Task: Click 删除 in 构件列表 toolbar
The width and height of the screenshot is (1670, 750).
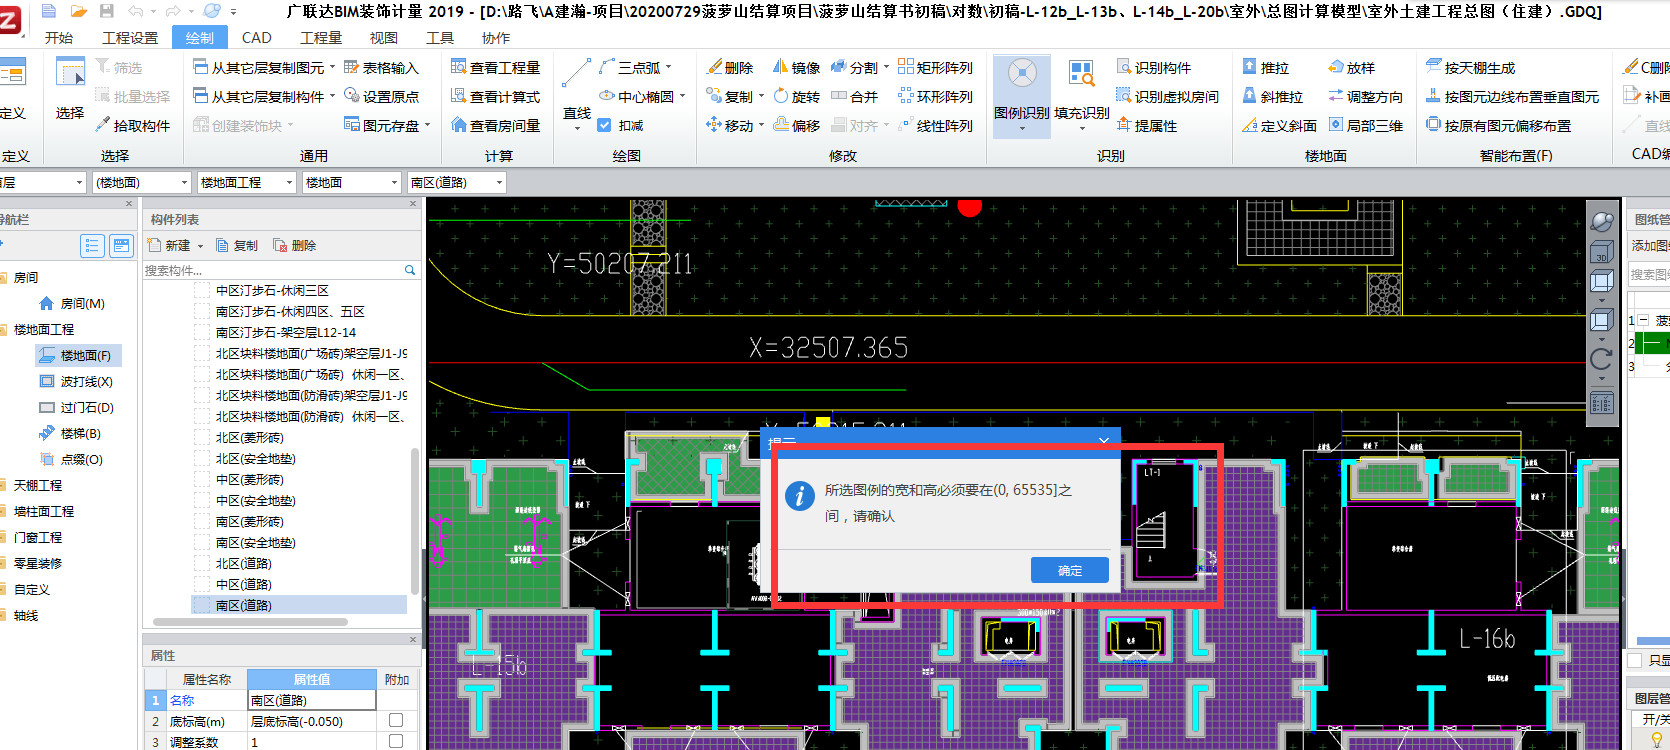Action: point(294,245)
